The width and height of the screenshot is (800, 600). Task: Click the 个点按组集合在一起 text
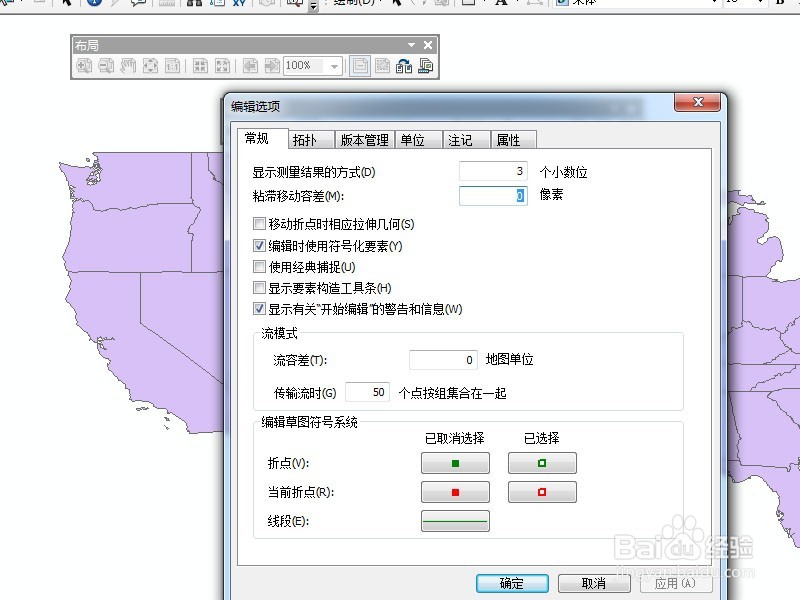point(453,393)
